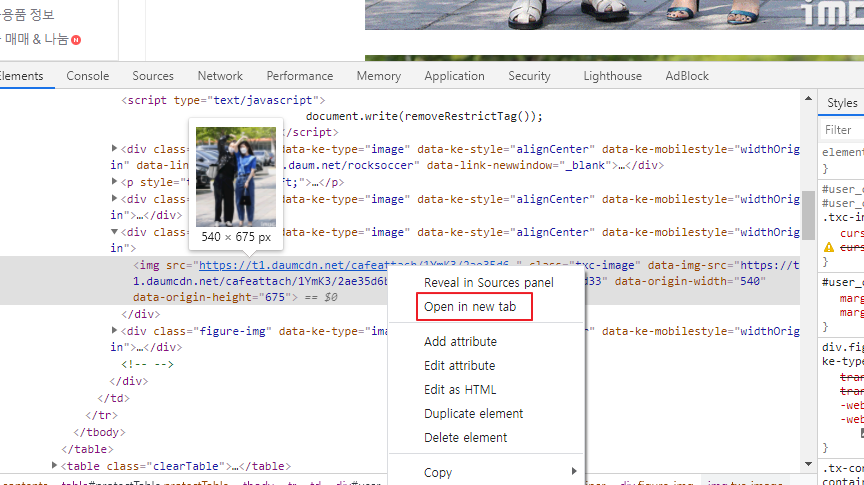Click the Copy submenu arrow
The image size is (864, 485).
coord(574,471)
